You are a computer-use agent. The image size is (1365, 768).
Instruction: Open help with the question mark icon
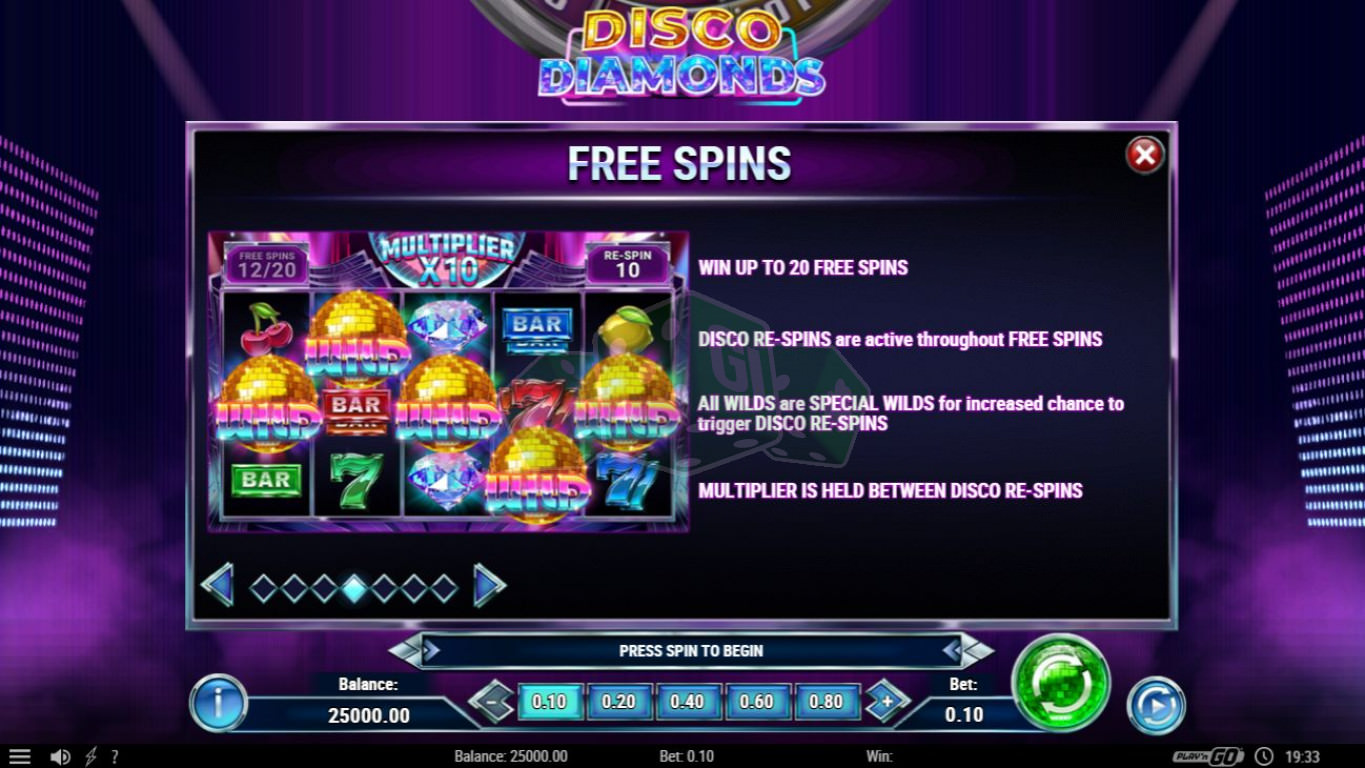point(115,757)
